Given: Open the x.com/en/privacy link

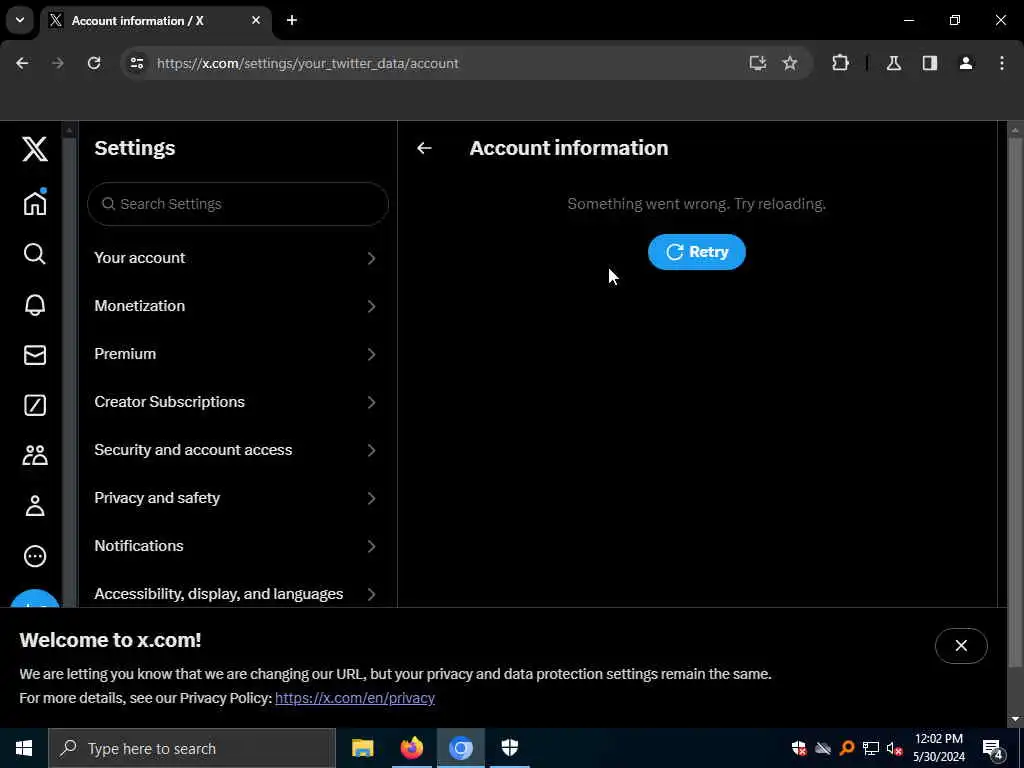Looking at the screenshot, I should (x=355, y=698).
